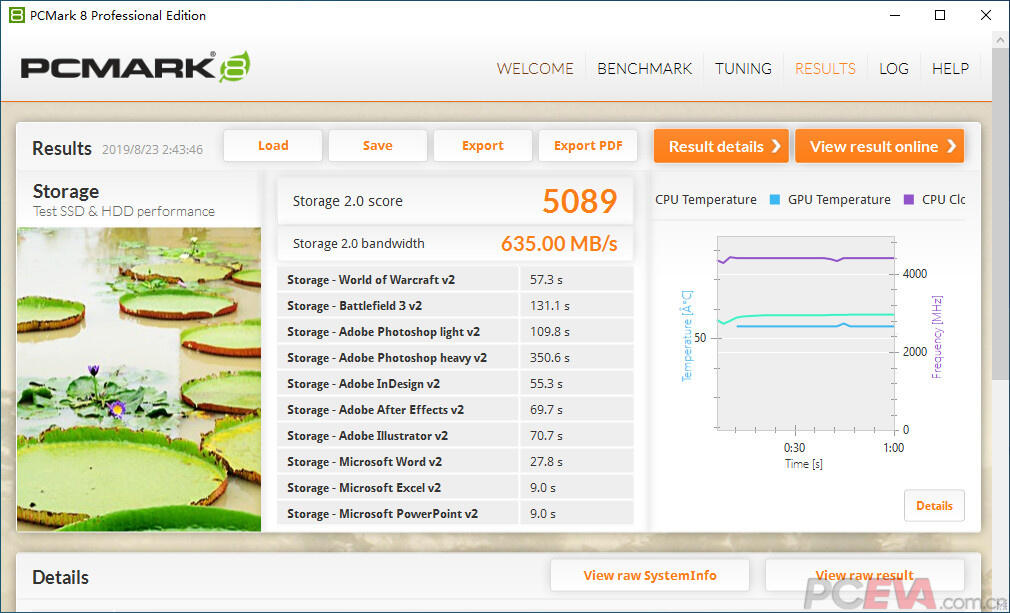
Task: Open the LOG tab
Action: (894, 68)
